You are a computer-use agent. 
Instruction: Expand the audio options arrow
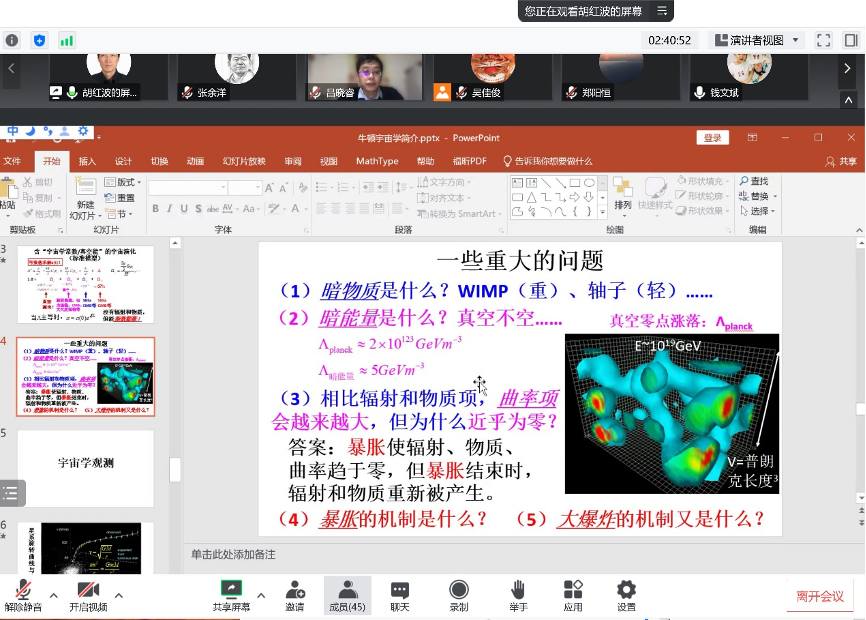tap(52, 595)
